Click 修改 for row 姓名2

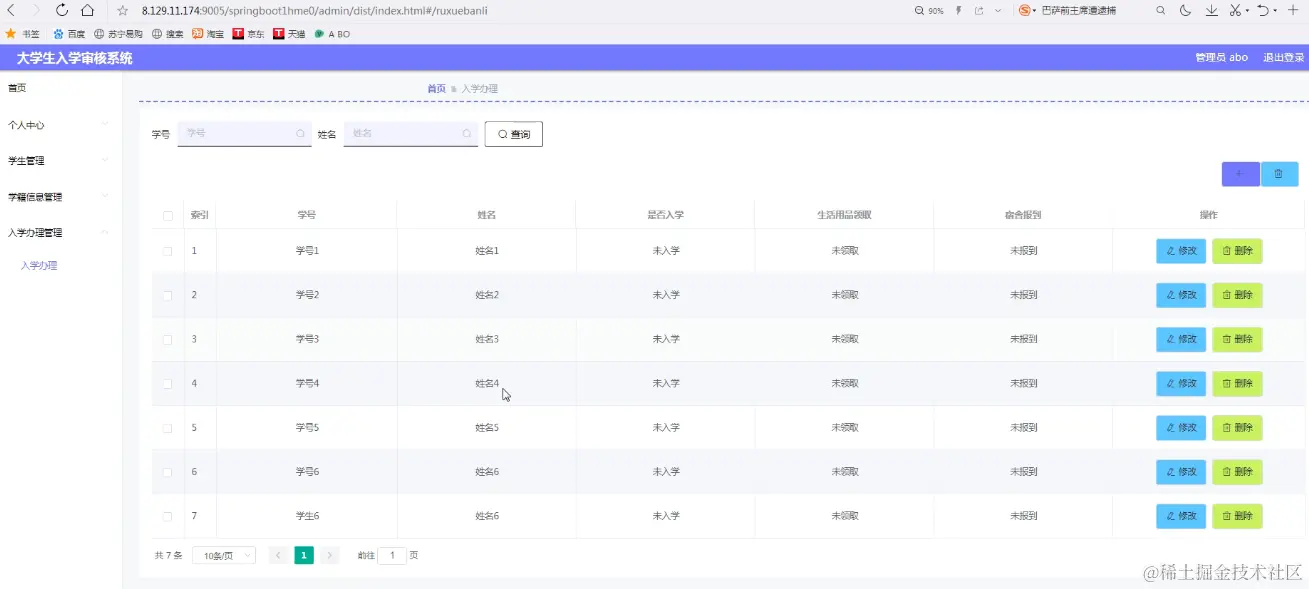pyautogui.click(x=1181, y=295)
